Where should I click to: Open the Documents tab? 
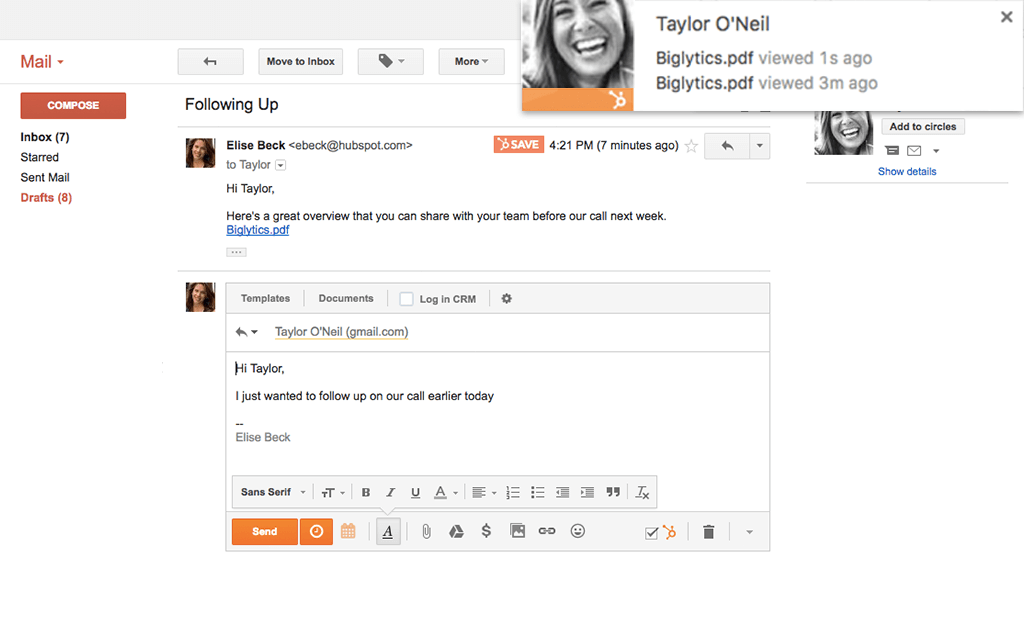[x=345, y=298]
